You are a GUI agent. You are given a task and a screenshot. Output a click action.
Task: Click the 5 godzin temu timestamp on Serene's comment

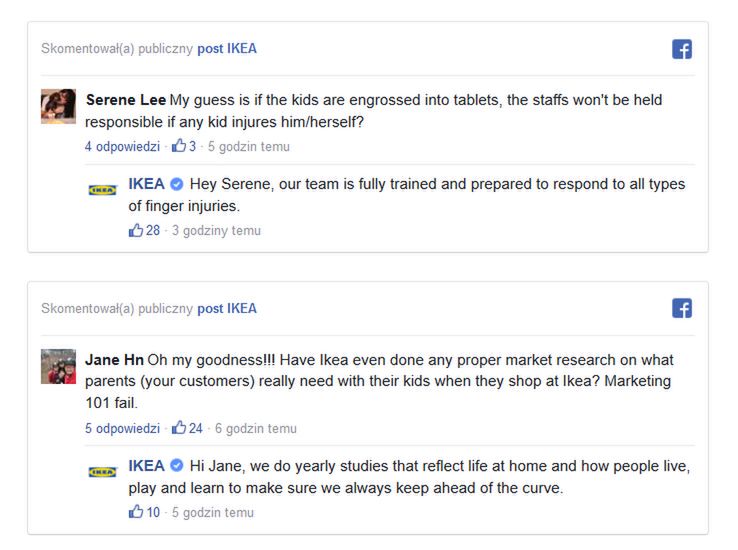(249, 147)
